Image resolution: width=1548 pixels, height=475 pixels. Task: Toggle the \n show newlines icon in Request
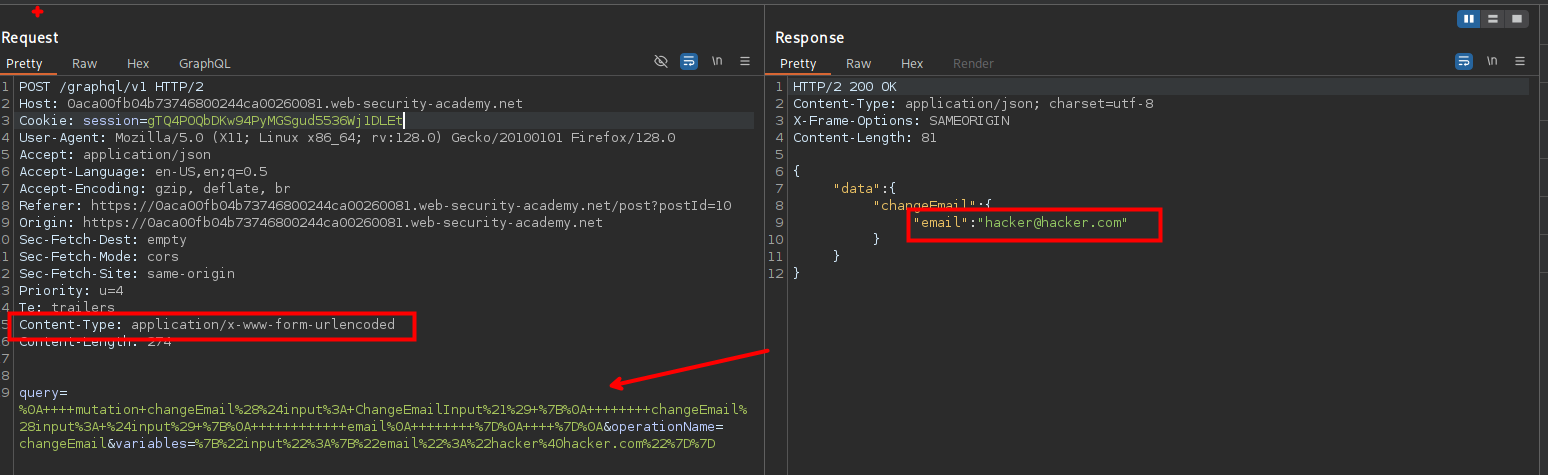(x=717, y=62)
